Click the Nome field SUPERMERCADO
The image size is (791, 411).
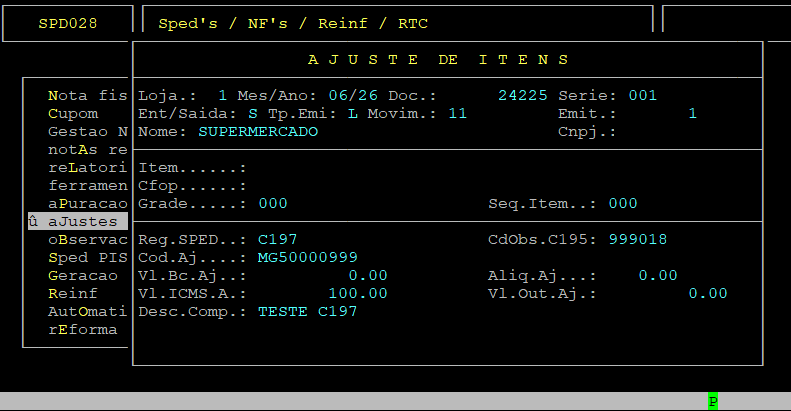(258, 132)
